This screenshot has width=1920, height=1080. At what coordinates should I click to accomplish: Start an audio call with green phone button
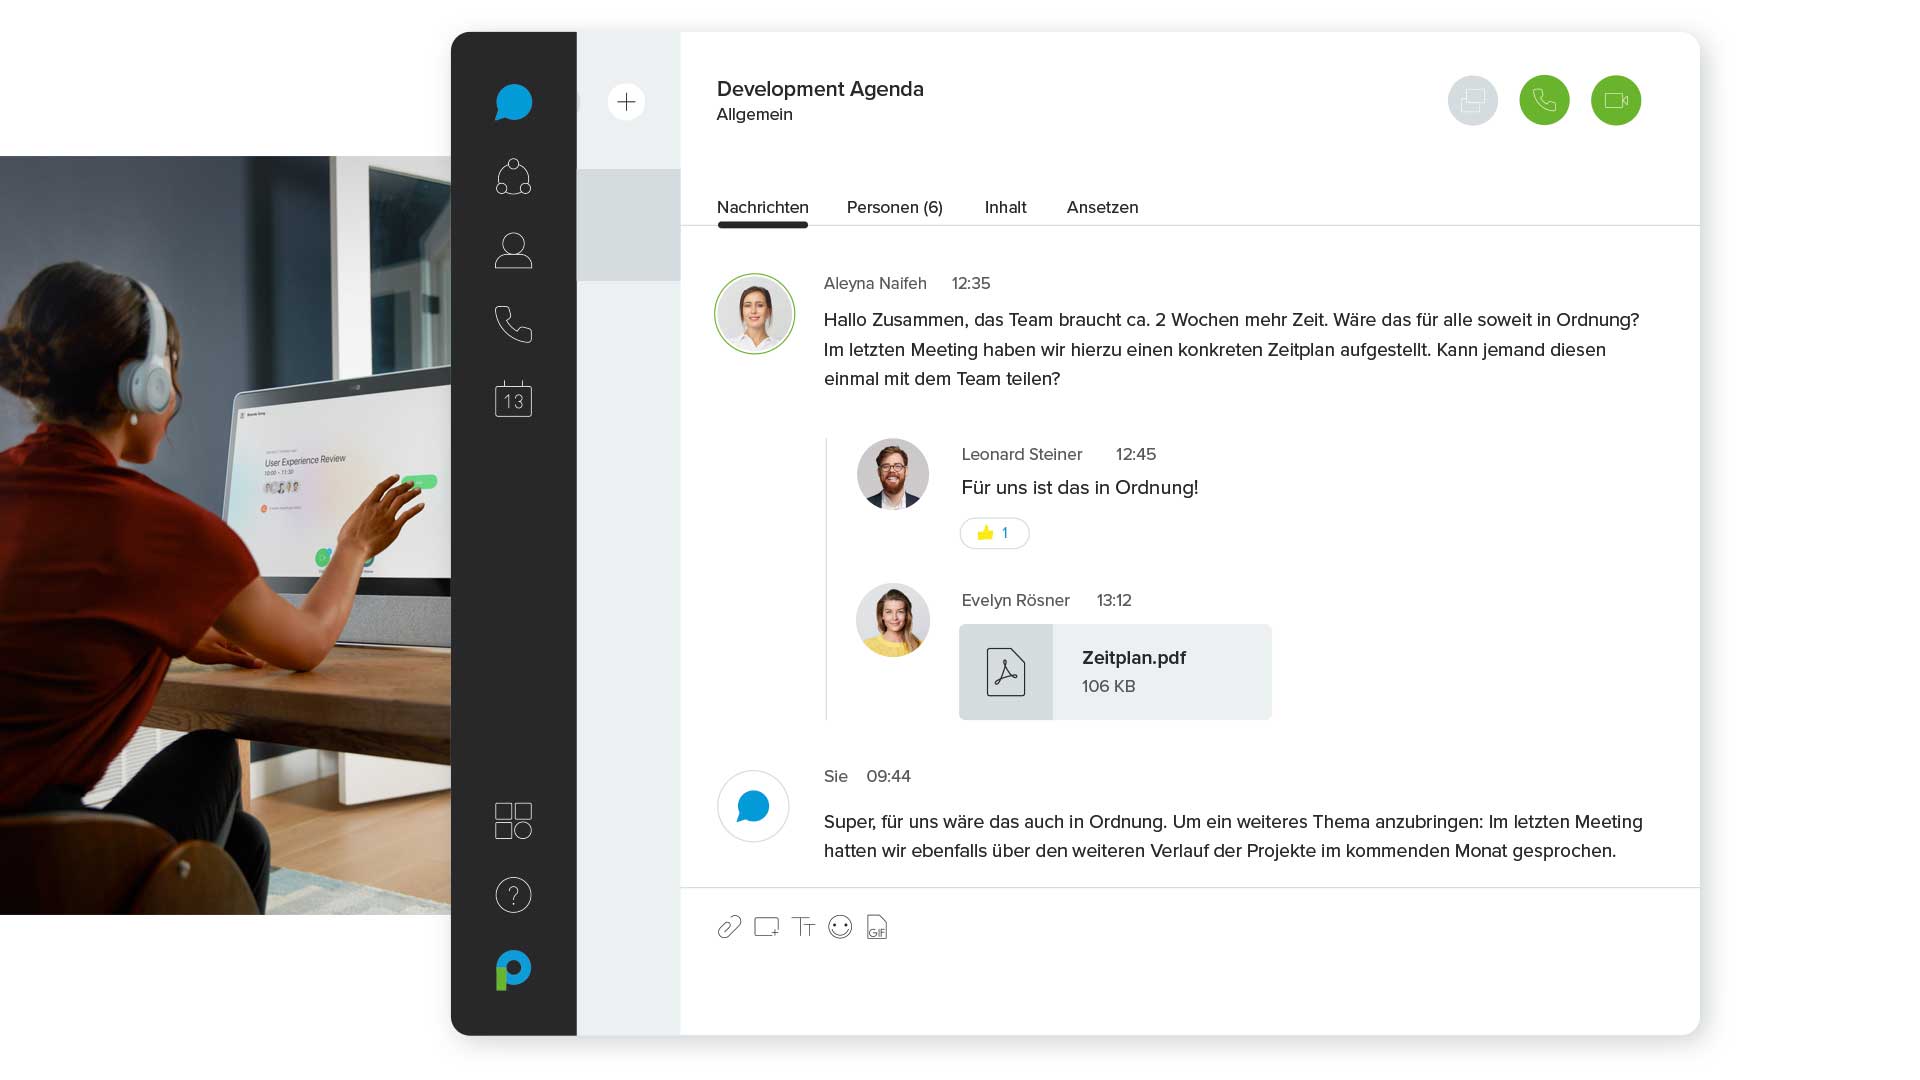pos(1544,101)
